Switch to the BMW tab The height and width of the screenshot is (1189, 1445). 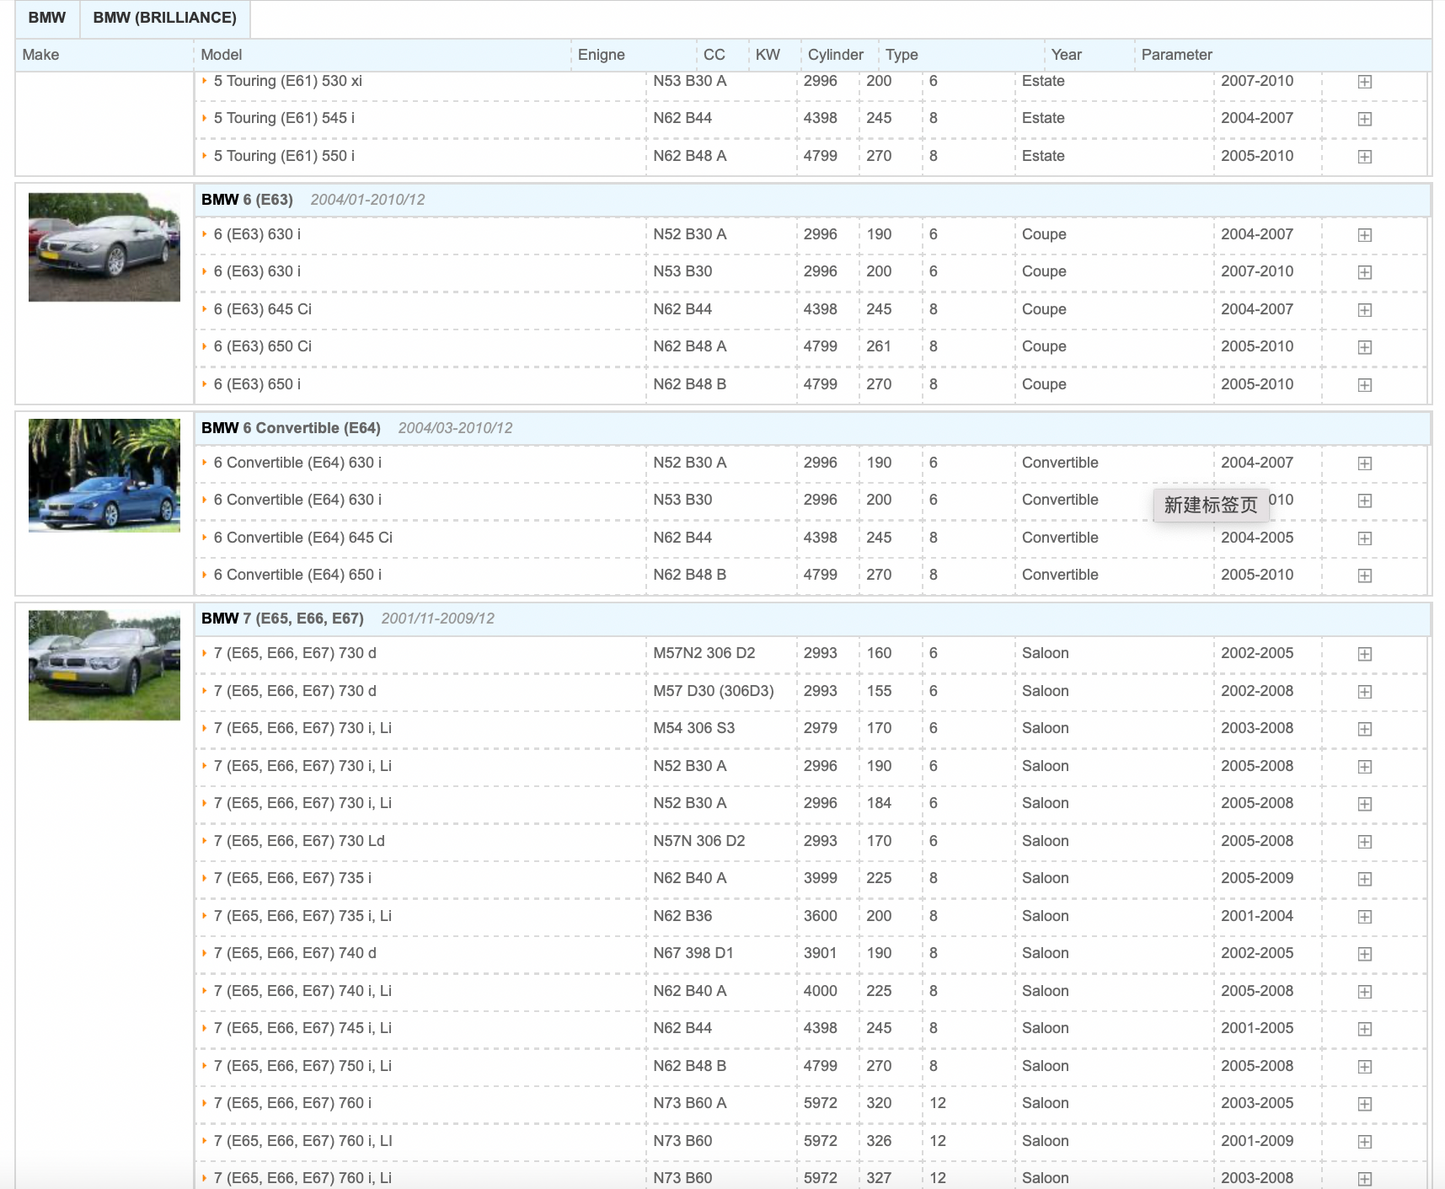coord(47,18)
